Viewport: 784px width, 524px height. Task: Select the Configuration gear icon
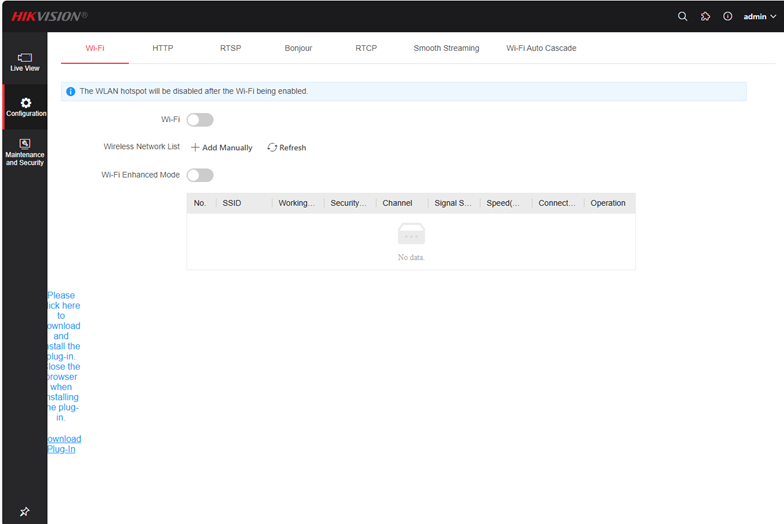point(25,103)
